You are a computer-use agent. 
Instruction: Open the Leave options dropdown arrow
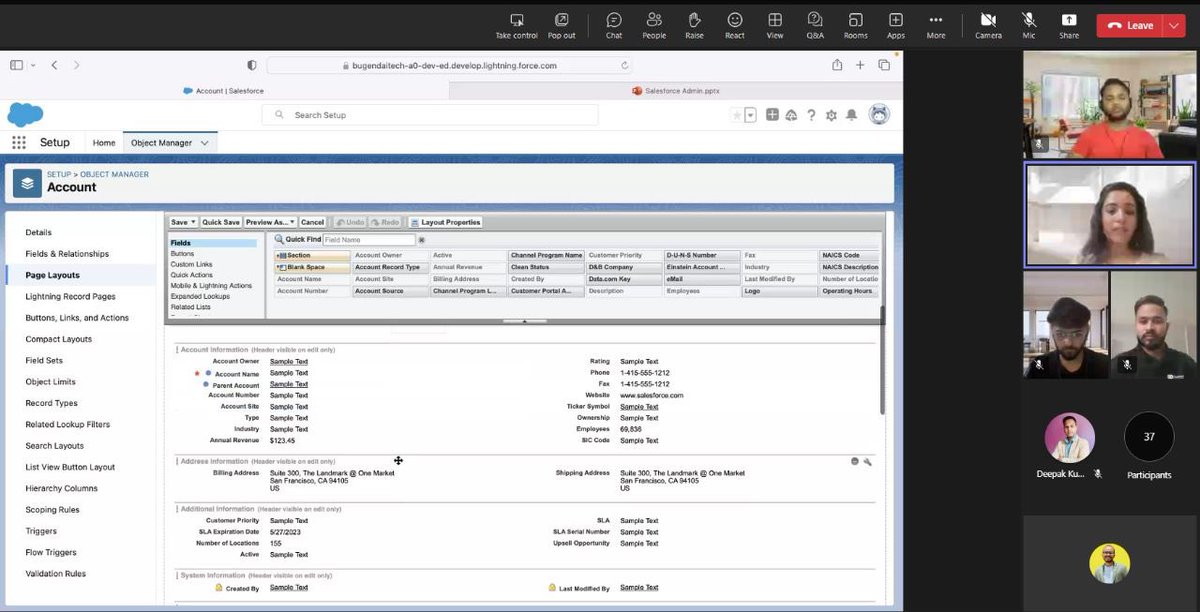click(x=1175, y=26)
